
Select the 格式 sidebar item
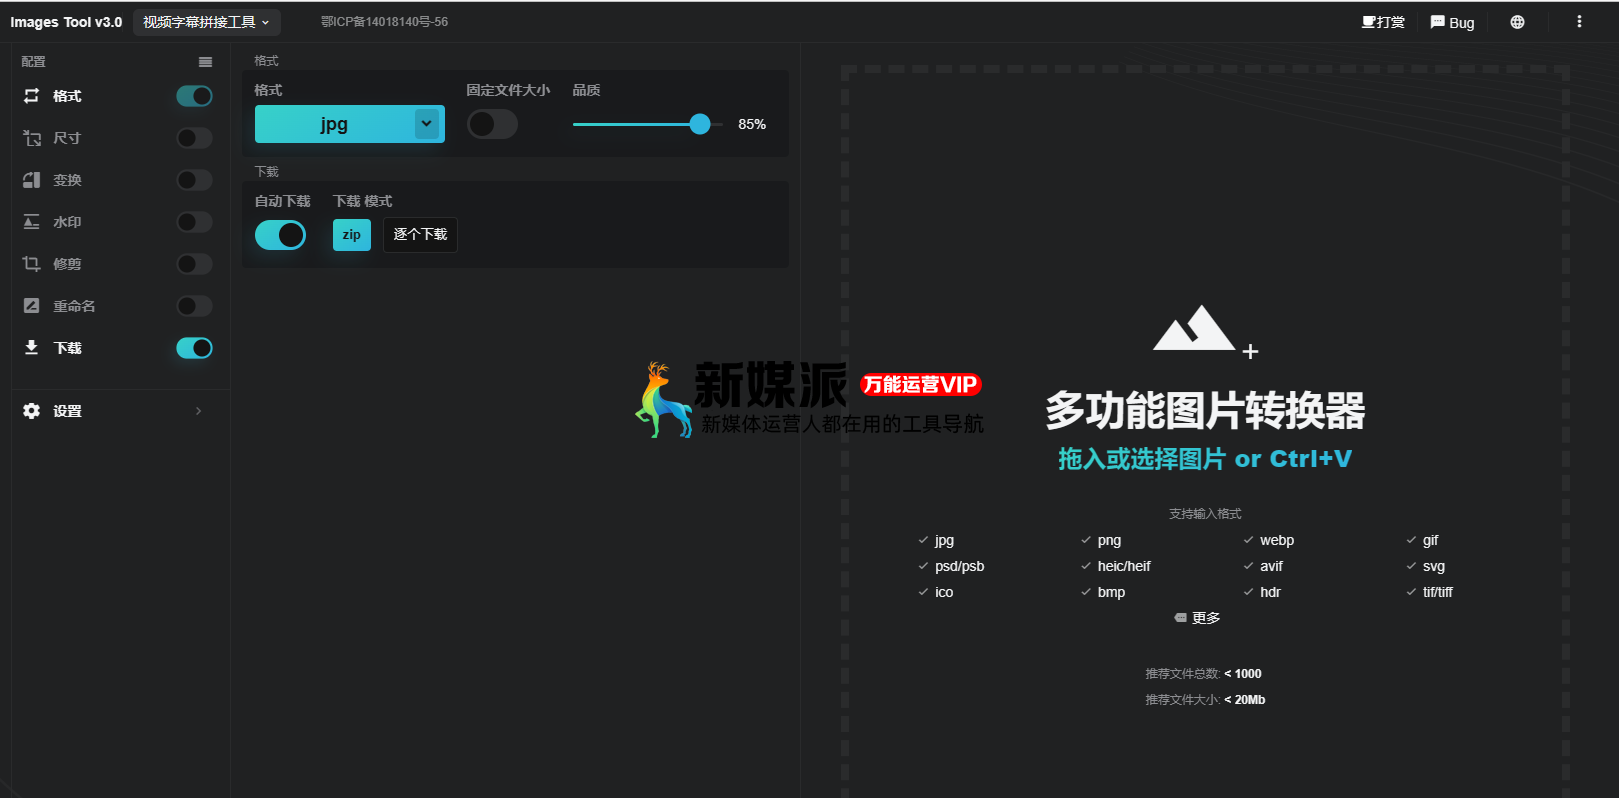pyautogui.click(x=67, y=96)
